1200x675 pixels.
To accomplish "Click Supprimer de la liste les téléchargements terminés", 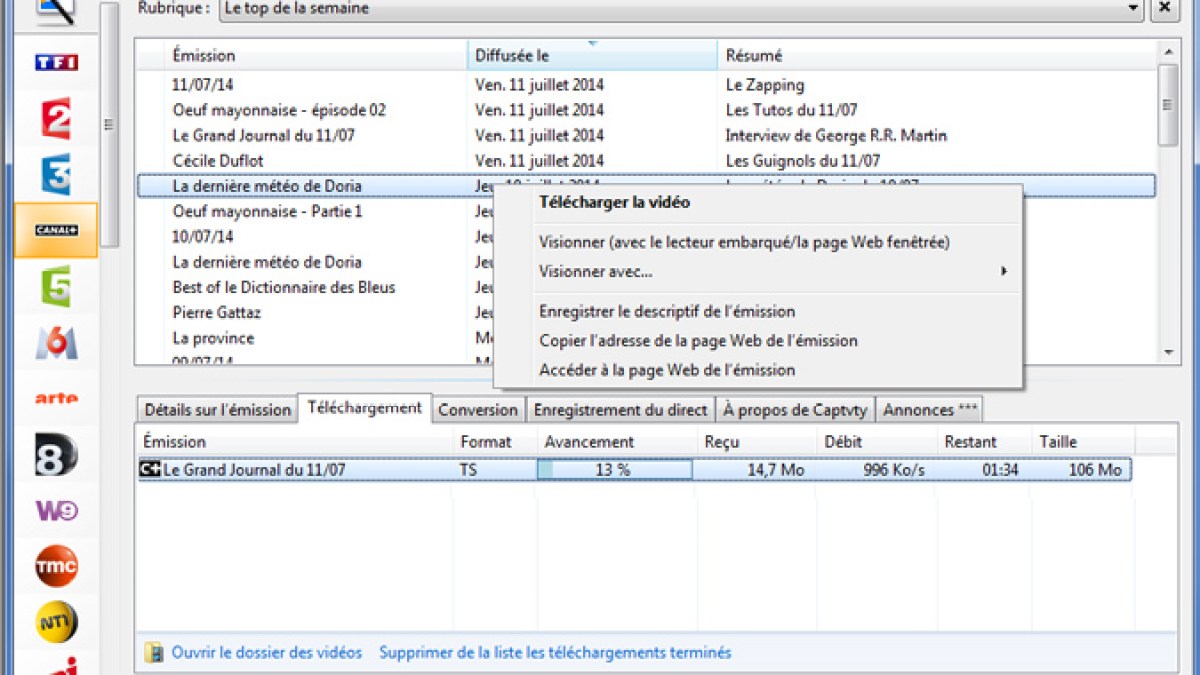I will coord(555,653).
